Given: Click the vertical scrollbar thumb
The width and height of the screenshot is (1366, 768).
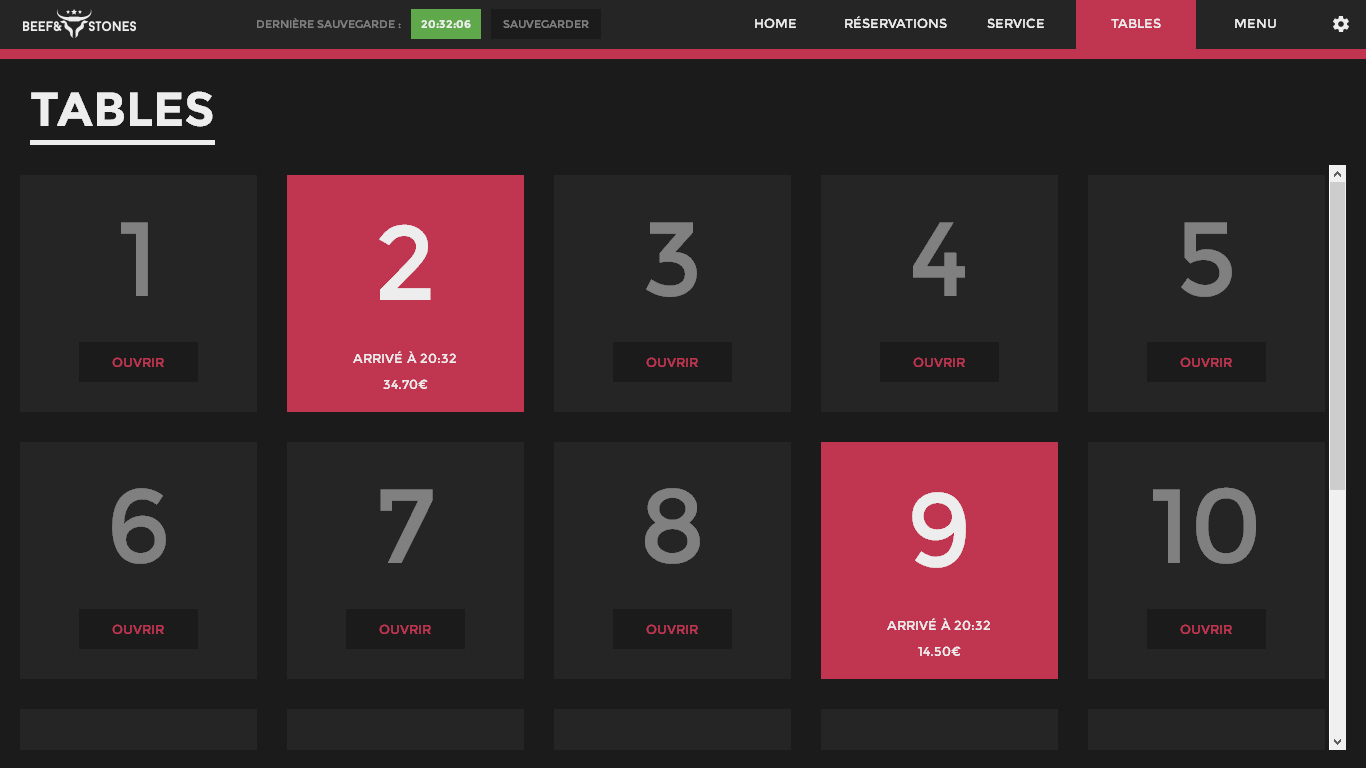Looking at the screenshot, I should pyautogui.click(x=1337, y=336).
